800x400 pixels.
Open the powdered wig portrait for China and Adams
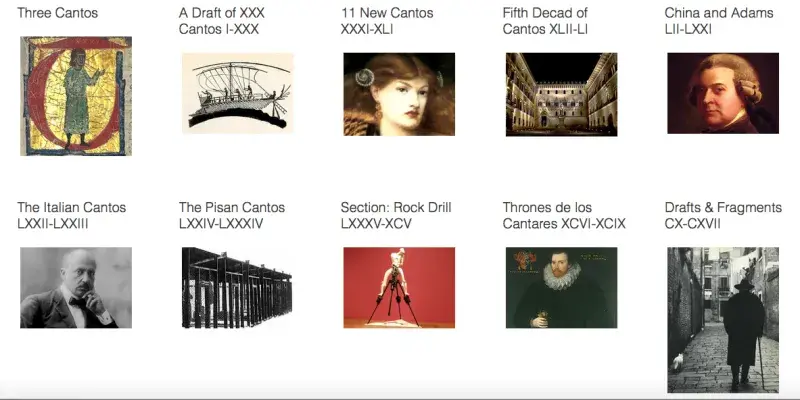point(723,93)
